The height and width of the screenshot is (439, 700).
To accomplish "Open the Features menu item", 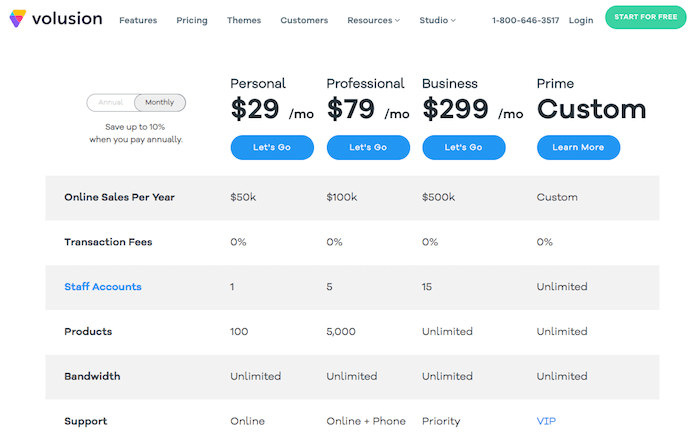I will 137,20.
